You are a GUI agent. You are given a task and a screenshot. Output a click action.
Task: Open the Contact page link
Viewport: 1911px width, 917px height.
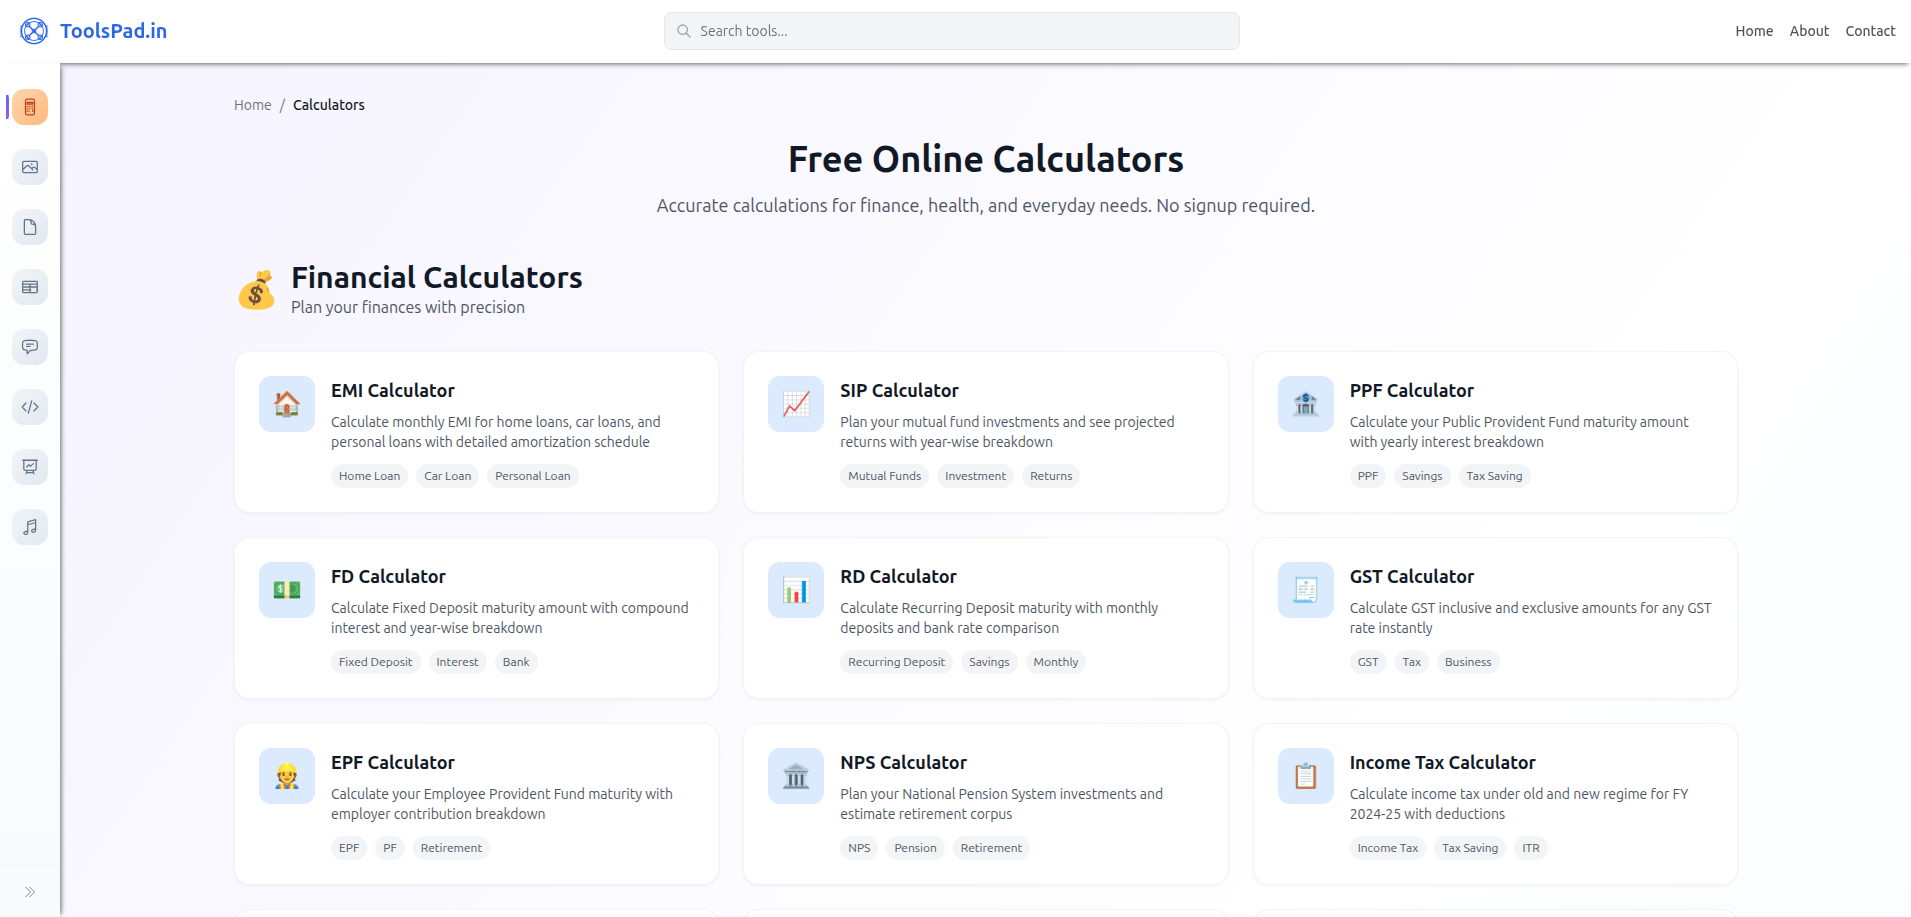(x=1870, y=30)
